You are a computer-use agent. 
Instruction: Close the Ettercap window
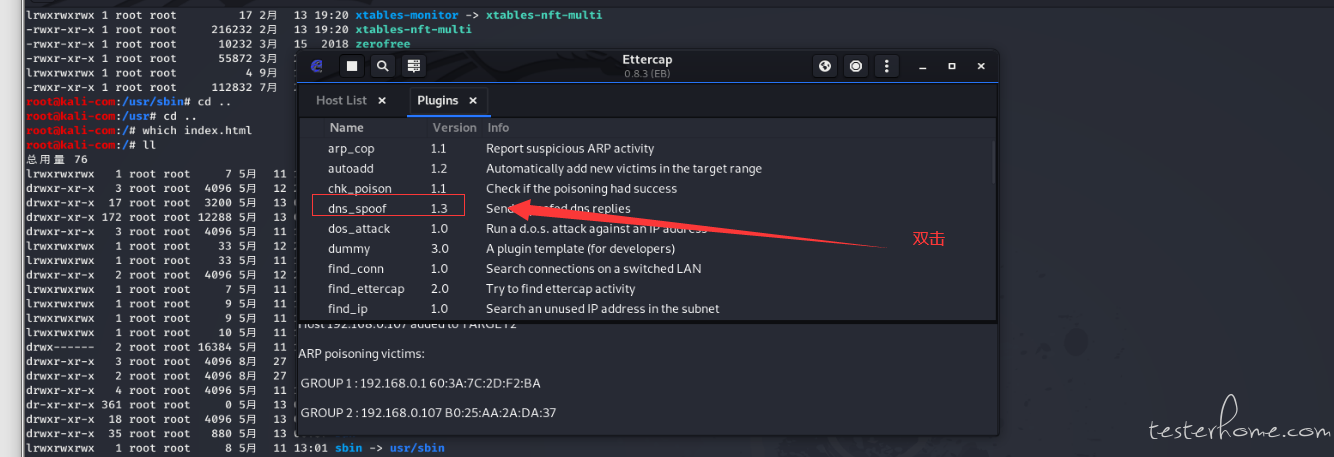click(x=982, y=67)
